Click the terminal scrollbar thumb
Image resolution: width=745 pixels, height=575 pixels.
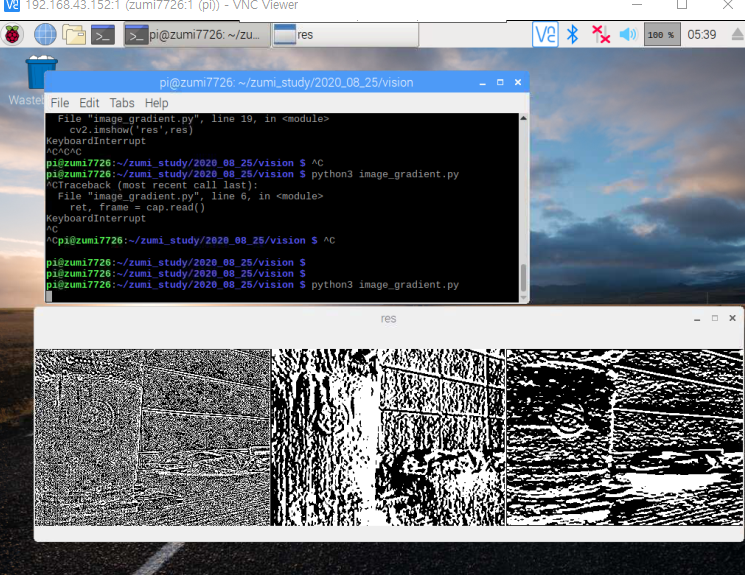click(524, 278)
